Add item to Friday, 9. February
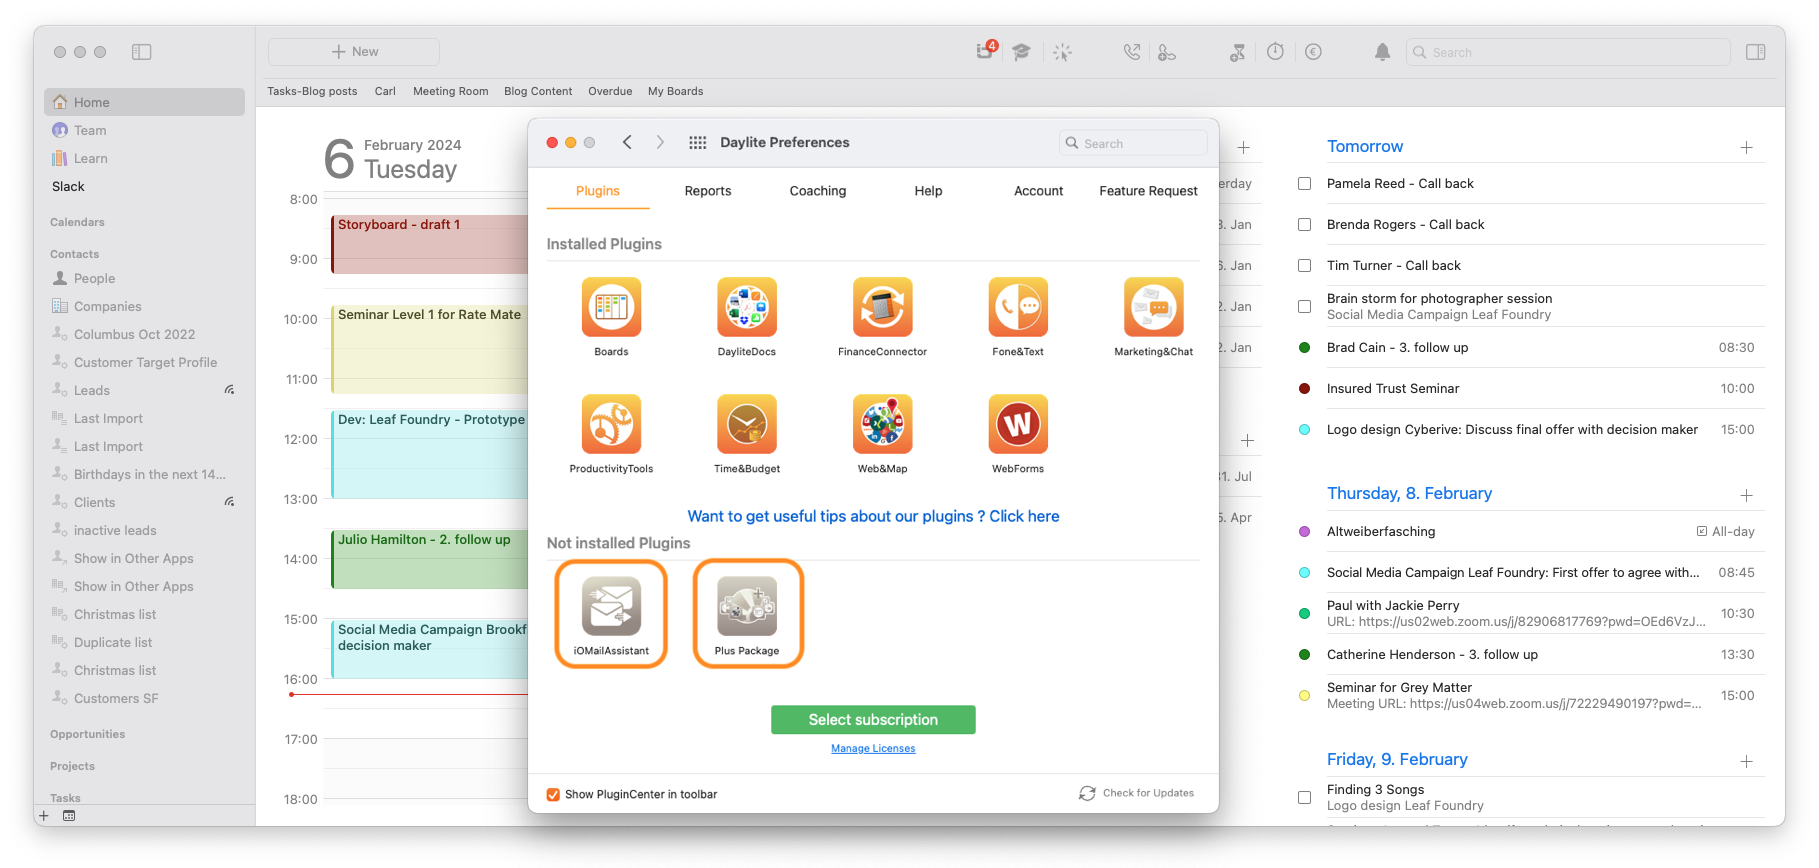 coord(1746,761)
